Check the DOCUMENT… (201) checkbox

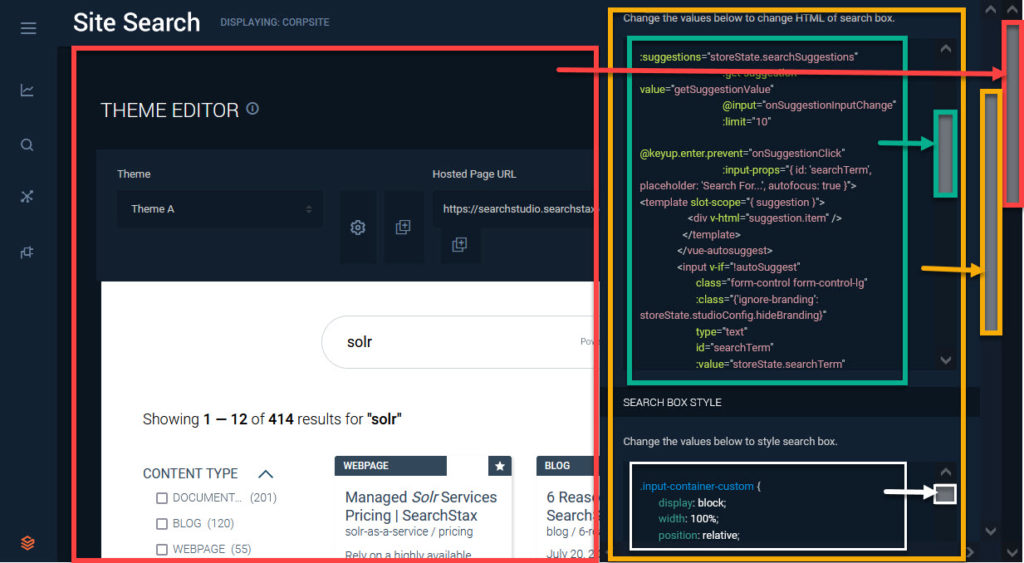point(161,498)
